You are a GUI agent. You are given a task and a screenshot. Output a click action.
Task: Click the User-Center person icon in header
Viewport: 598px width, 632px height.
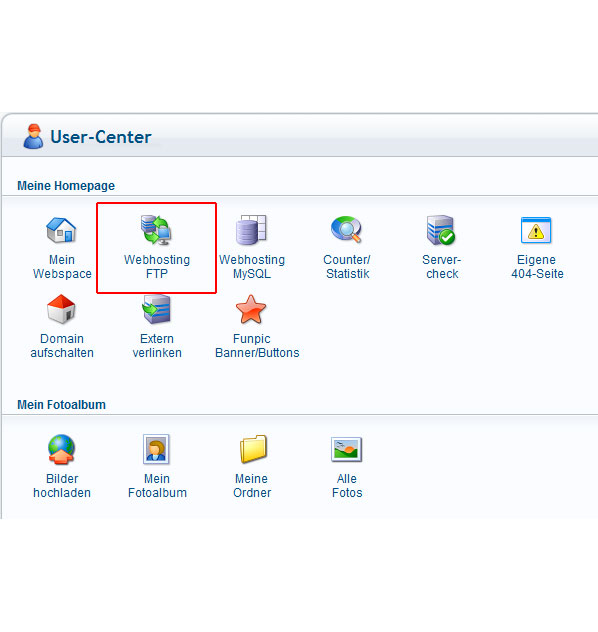click(33, 137)
